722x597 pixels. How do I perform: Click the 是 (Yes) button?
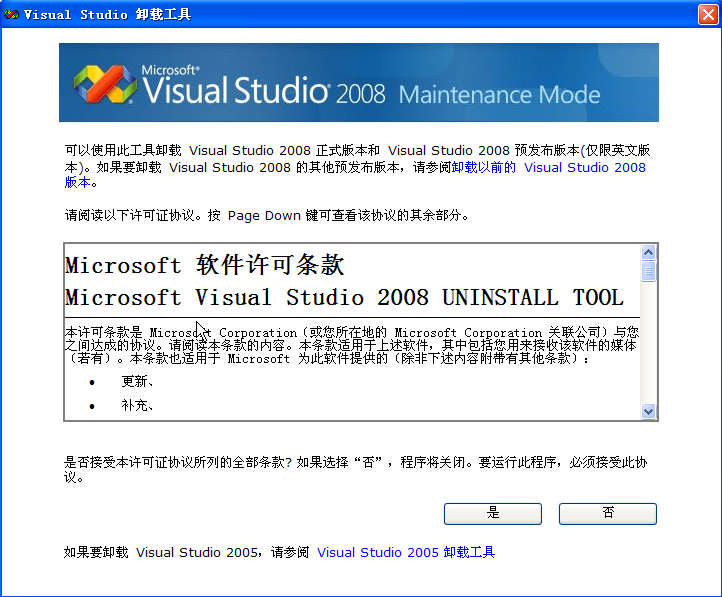pos(493,513)
